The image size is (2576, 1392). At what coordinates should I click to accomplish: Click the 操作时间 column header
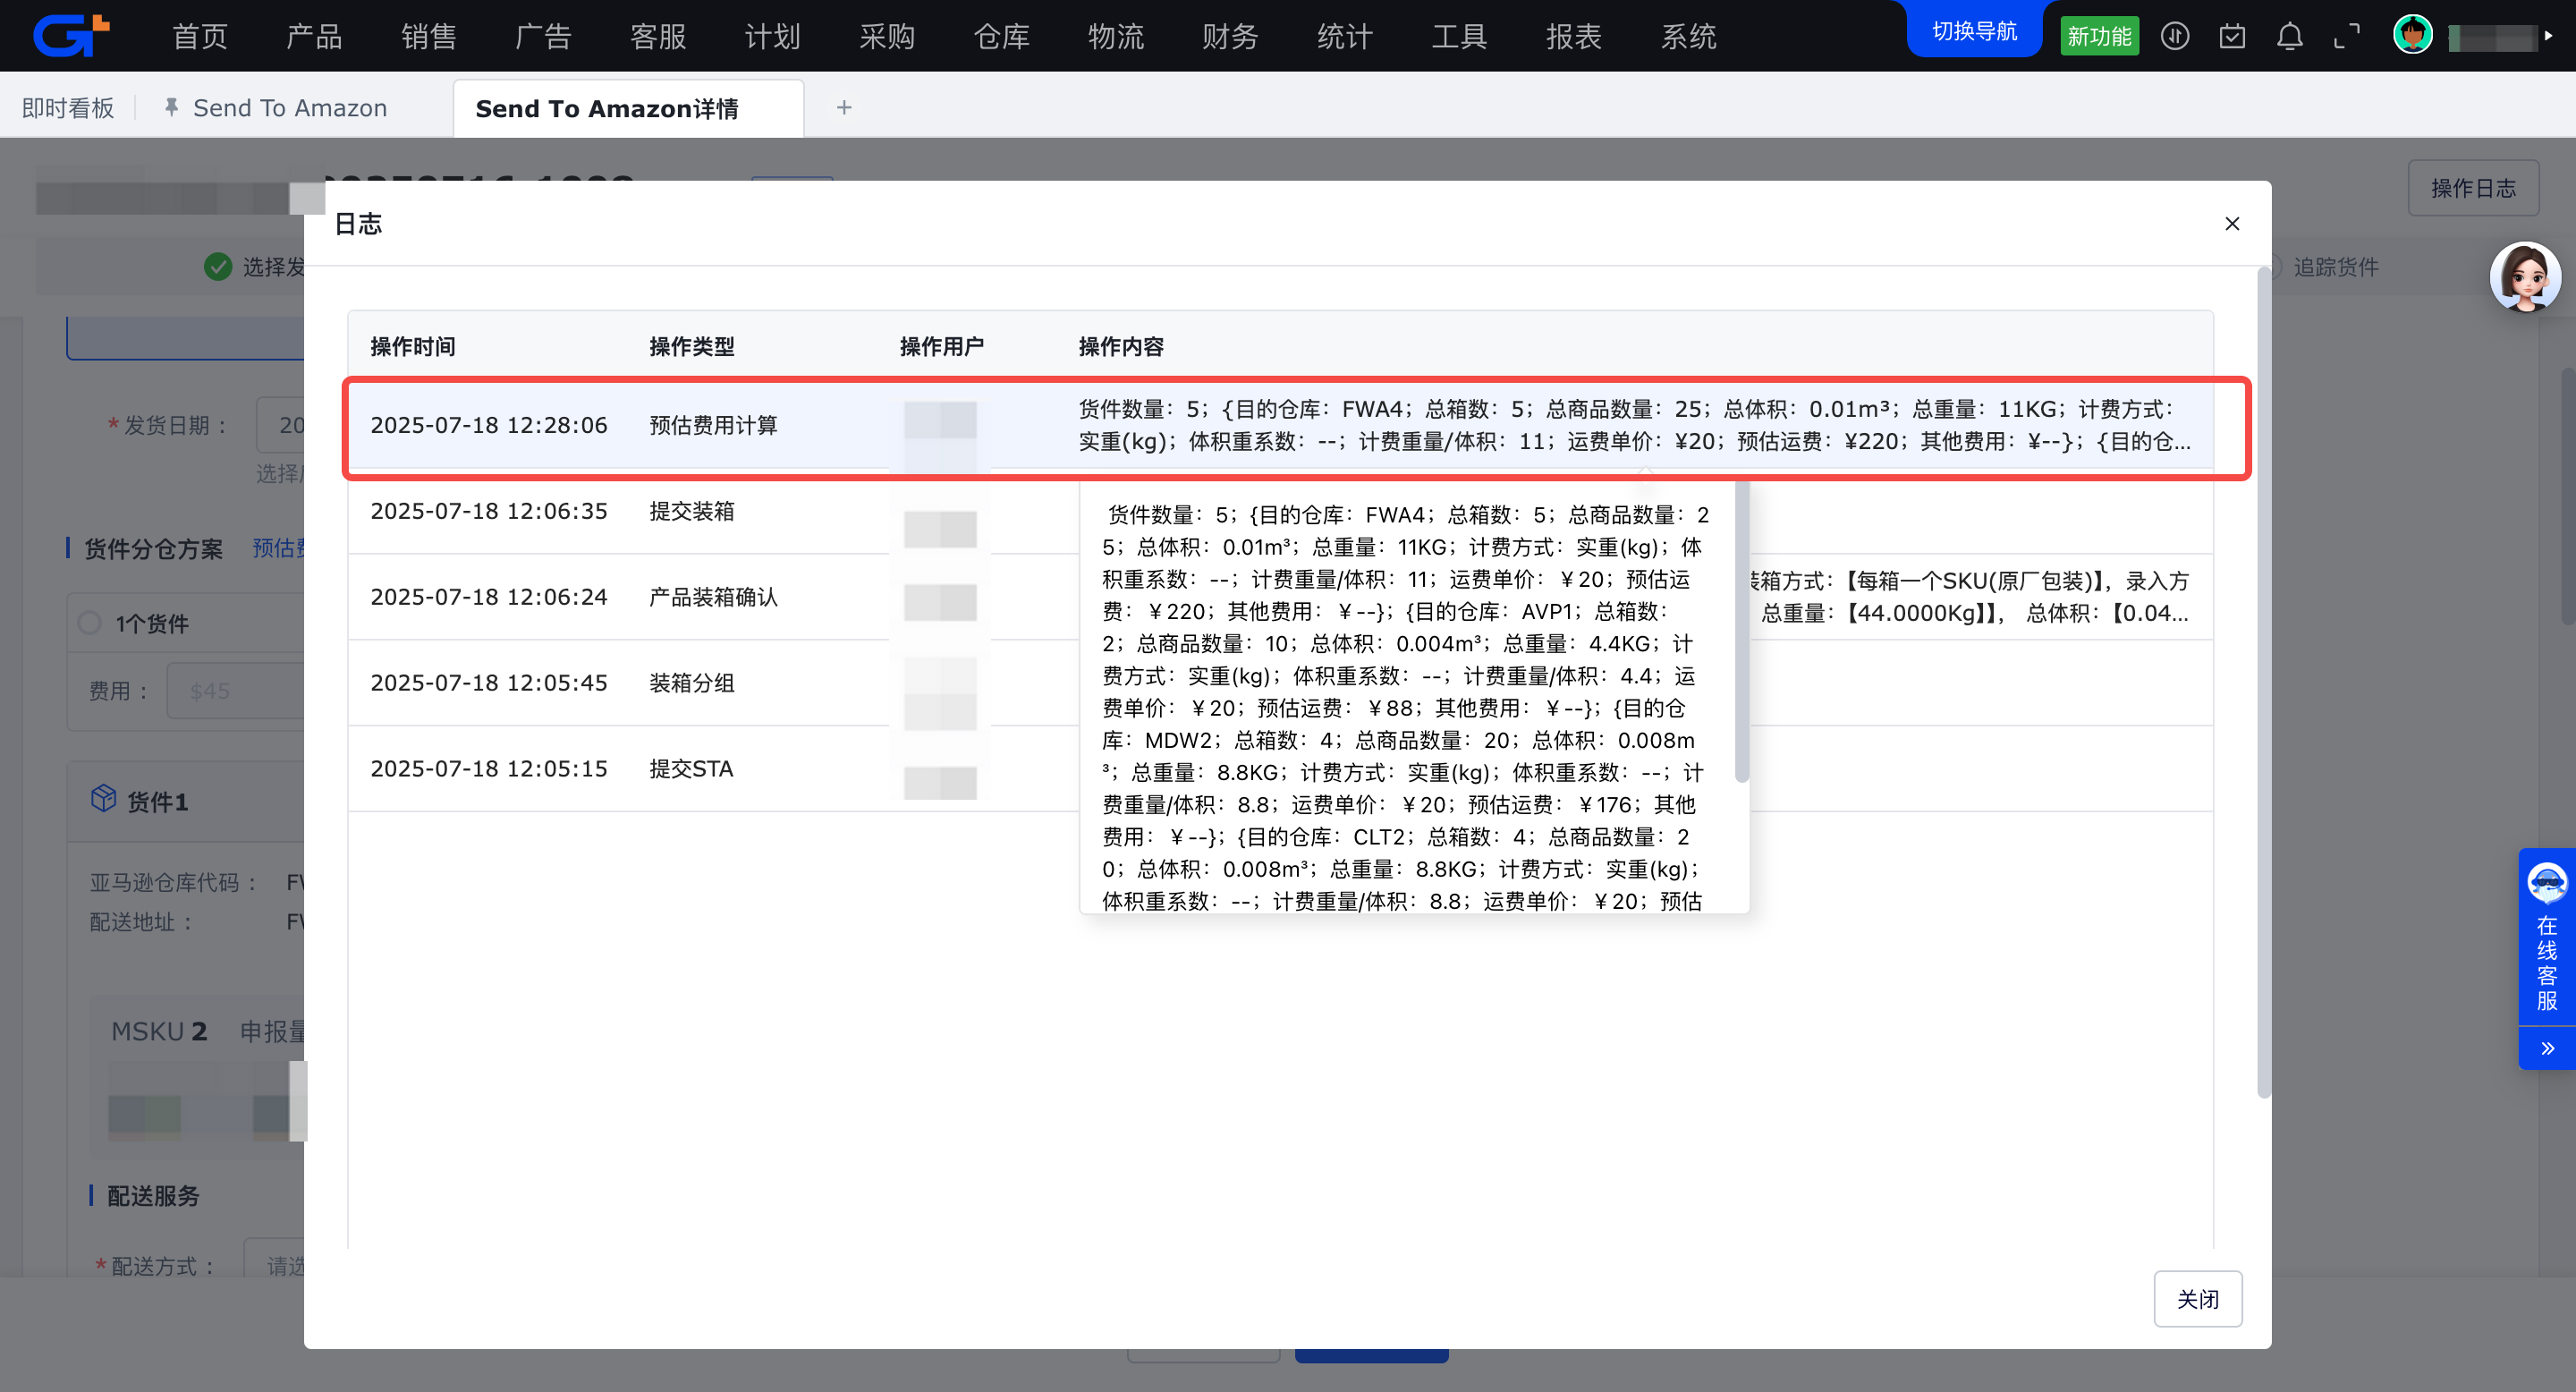click(x=413, y=346)
